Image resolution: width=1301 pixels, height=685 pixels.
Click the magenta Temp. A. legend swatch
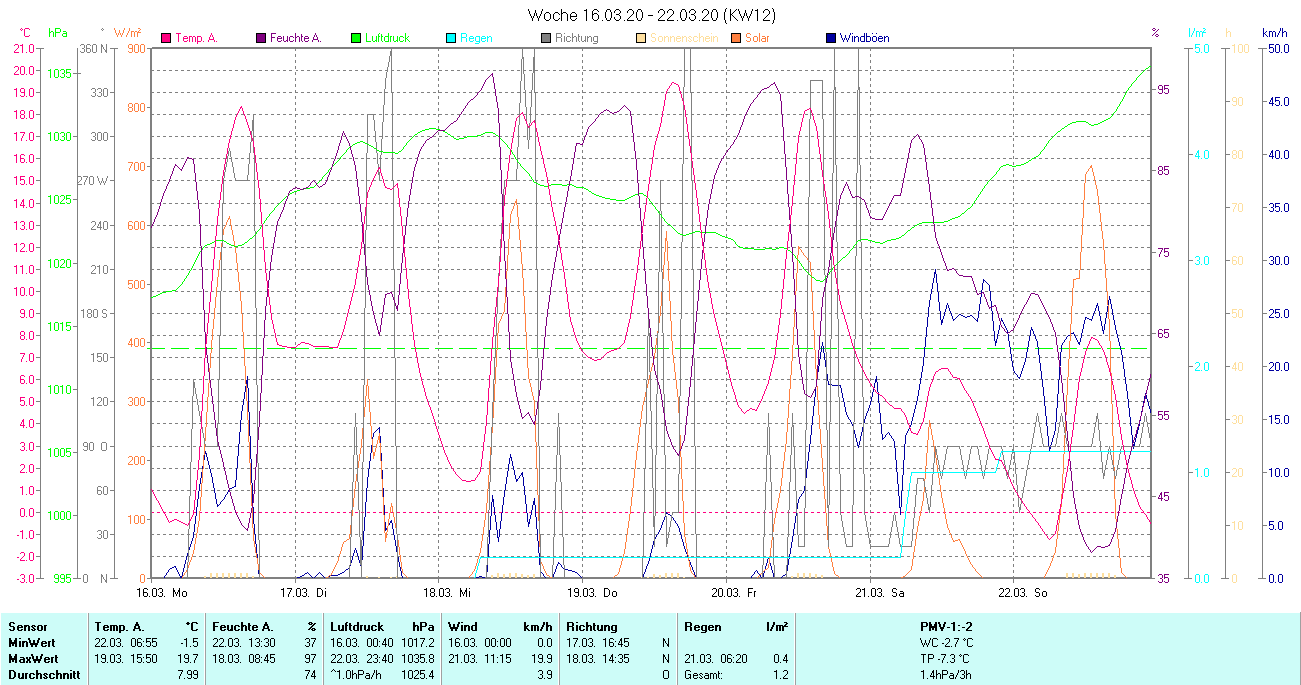166,38
